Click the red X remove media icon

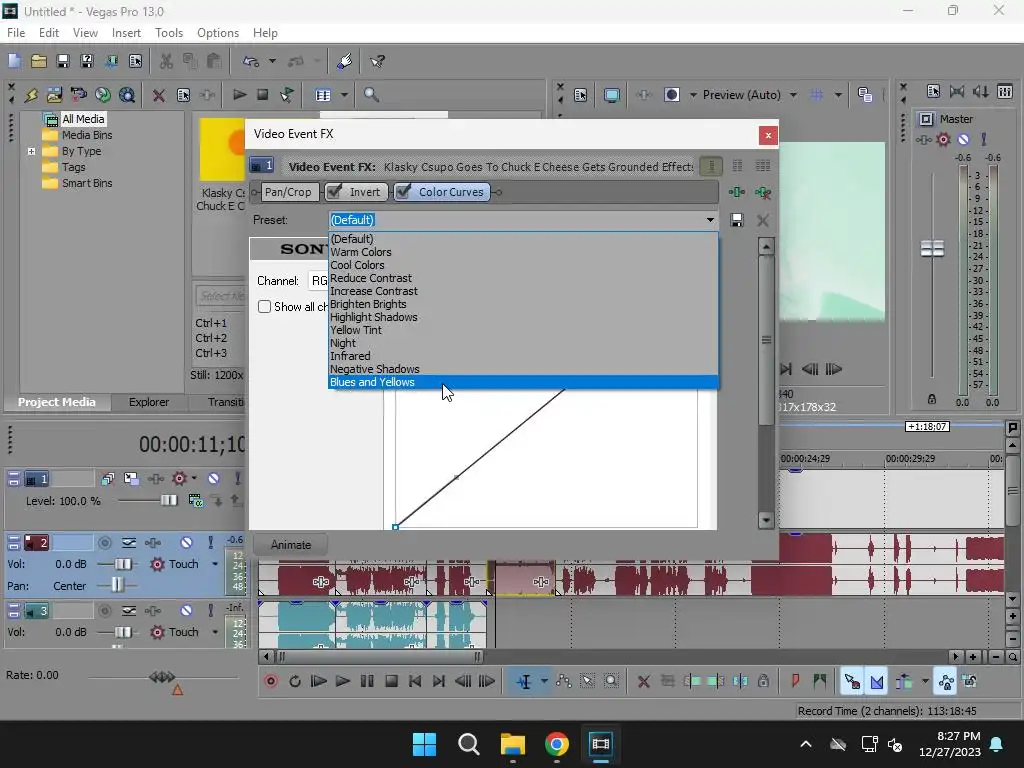(x=158, y=95)
